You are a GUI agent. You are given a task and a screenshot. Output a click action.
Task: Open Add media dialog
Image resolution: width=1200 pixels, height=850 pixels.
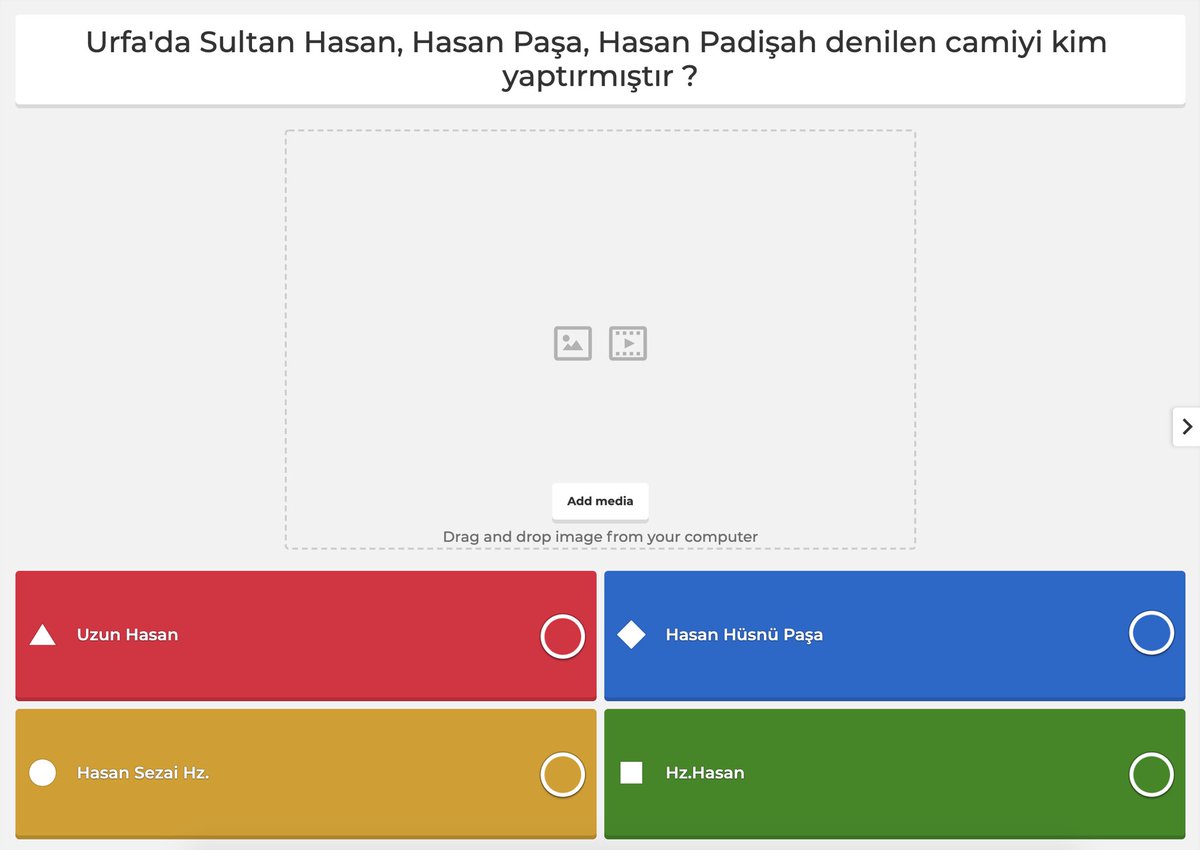point(599,501)
